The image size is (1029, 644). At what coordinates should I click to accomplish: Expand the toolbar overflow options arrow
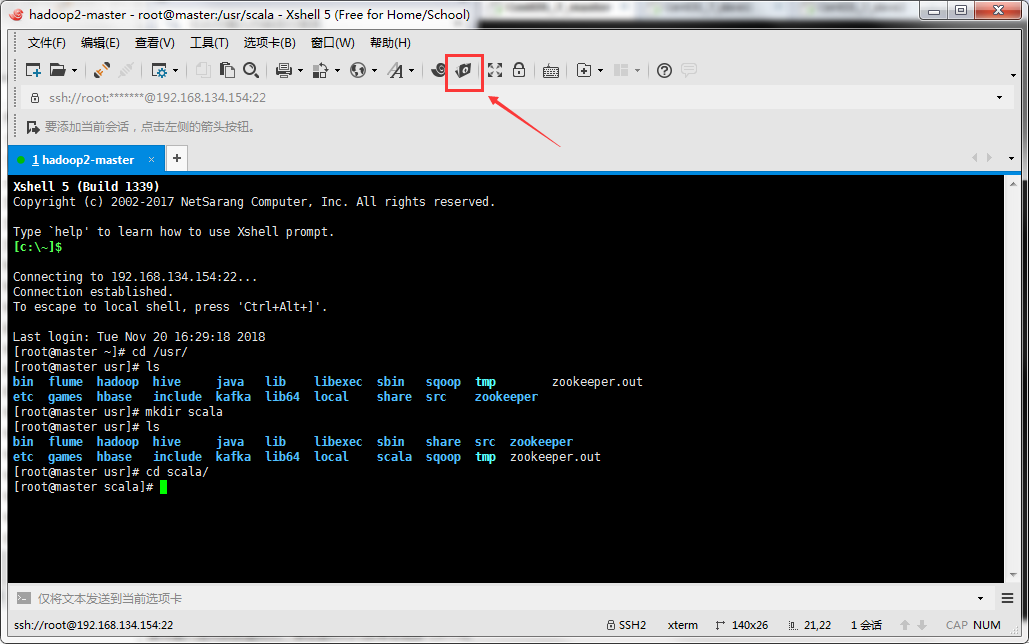tap(1013, 75)
